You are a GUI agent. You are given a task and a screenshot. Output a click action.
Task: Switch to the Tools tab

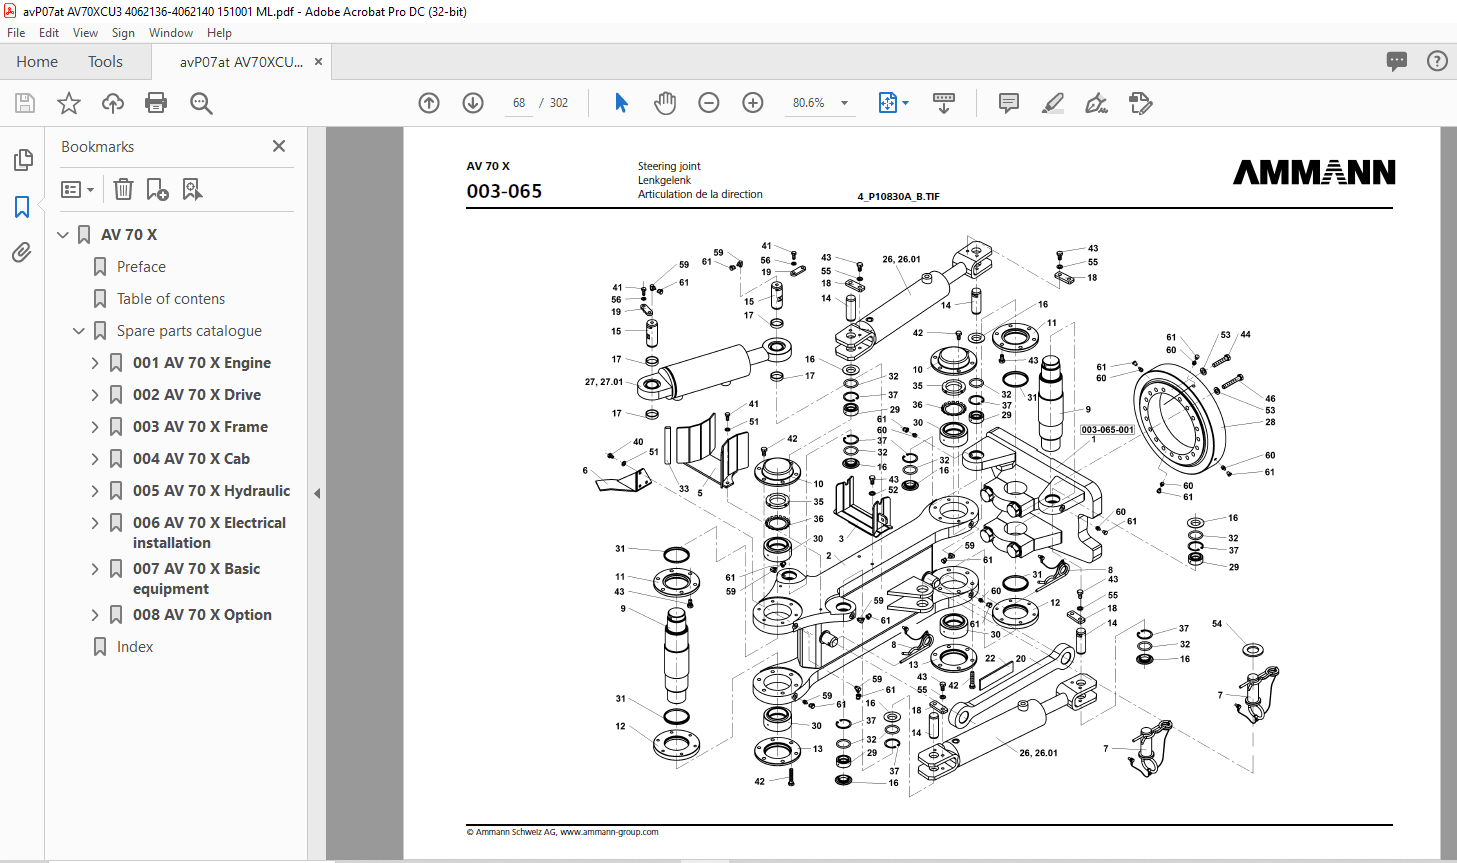105,62
